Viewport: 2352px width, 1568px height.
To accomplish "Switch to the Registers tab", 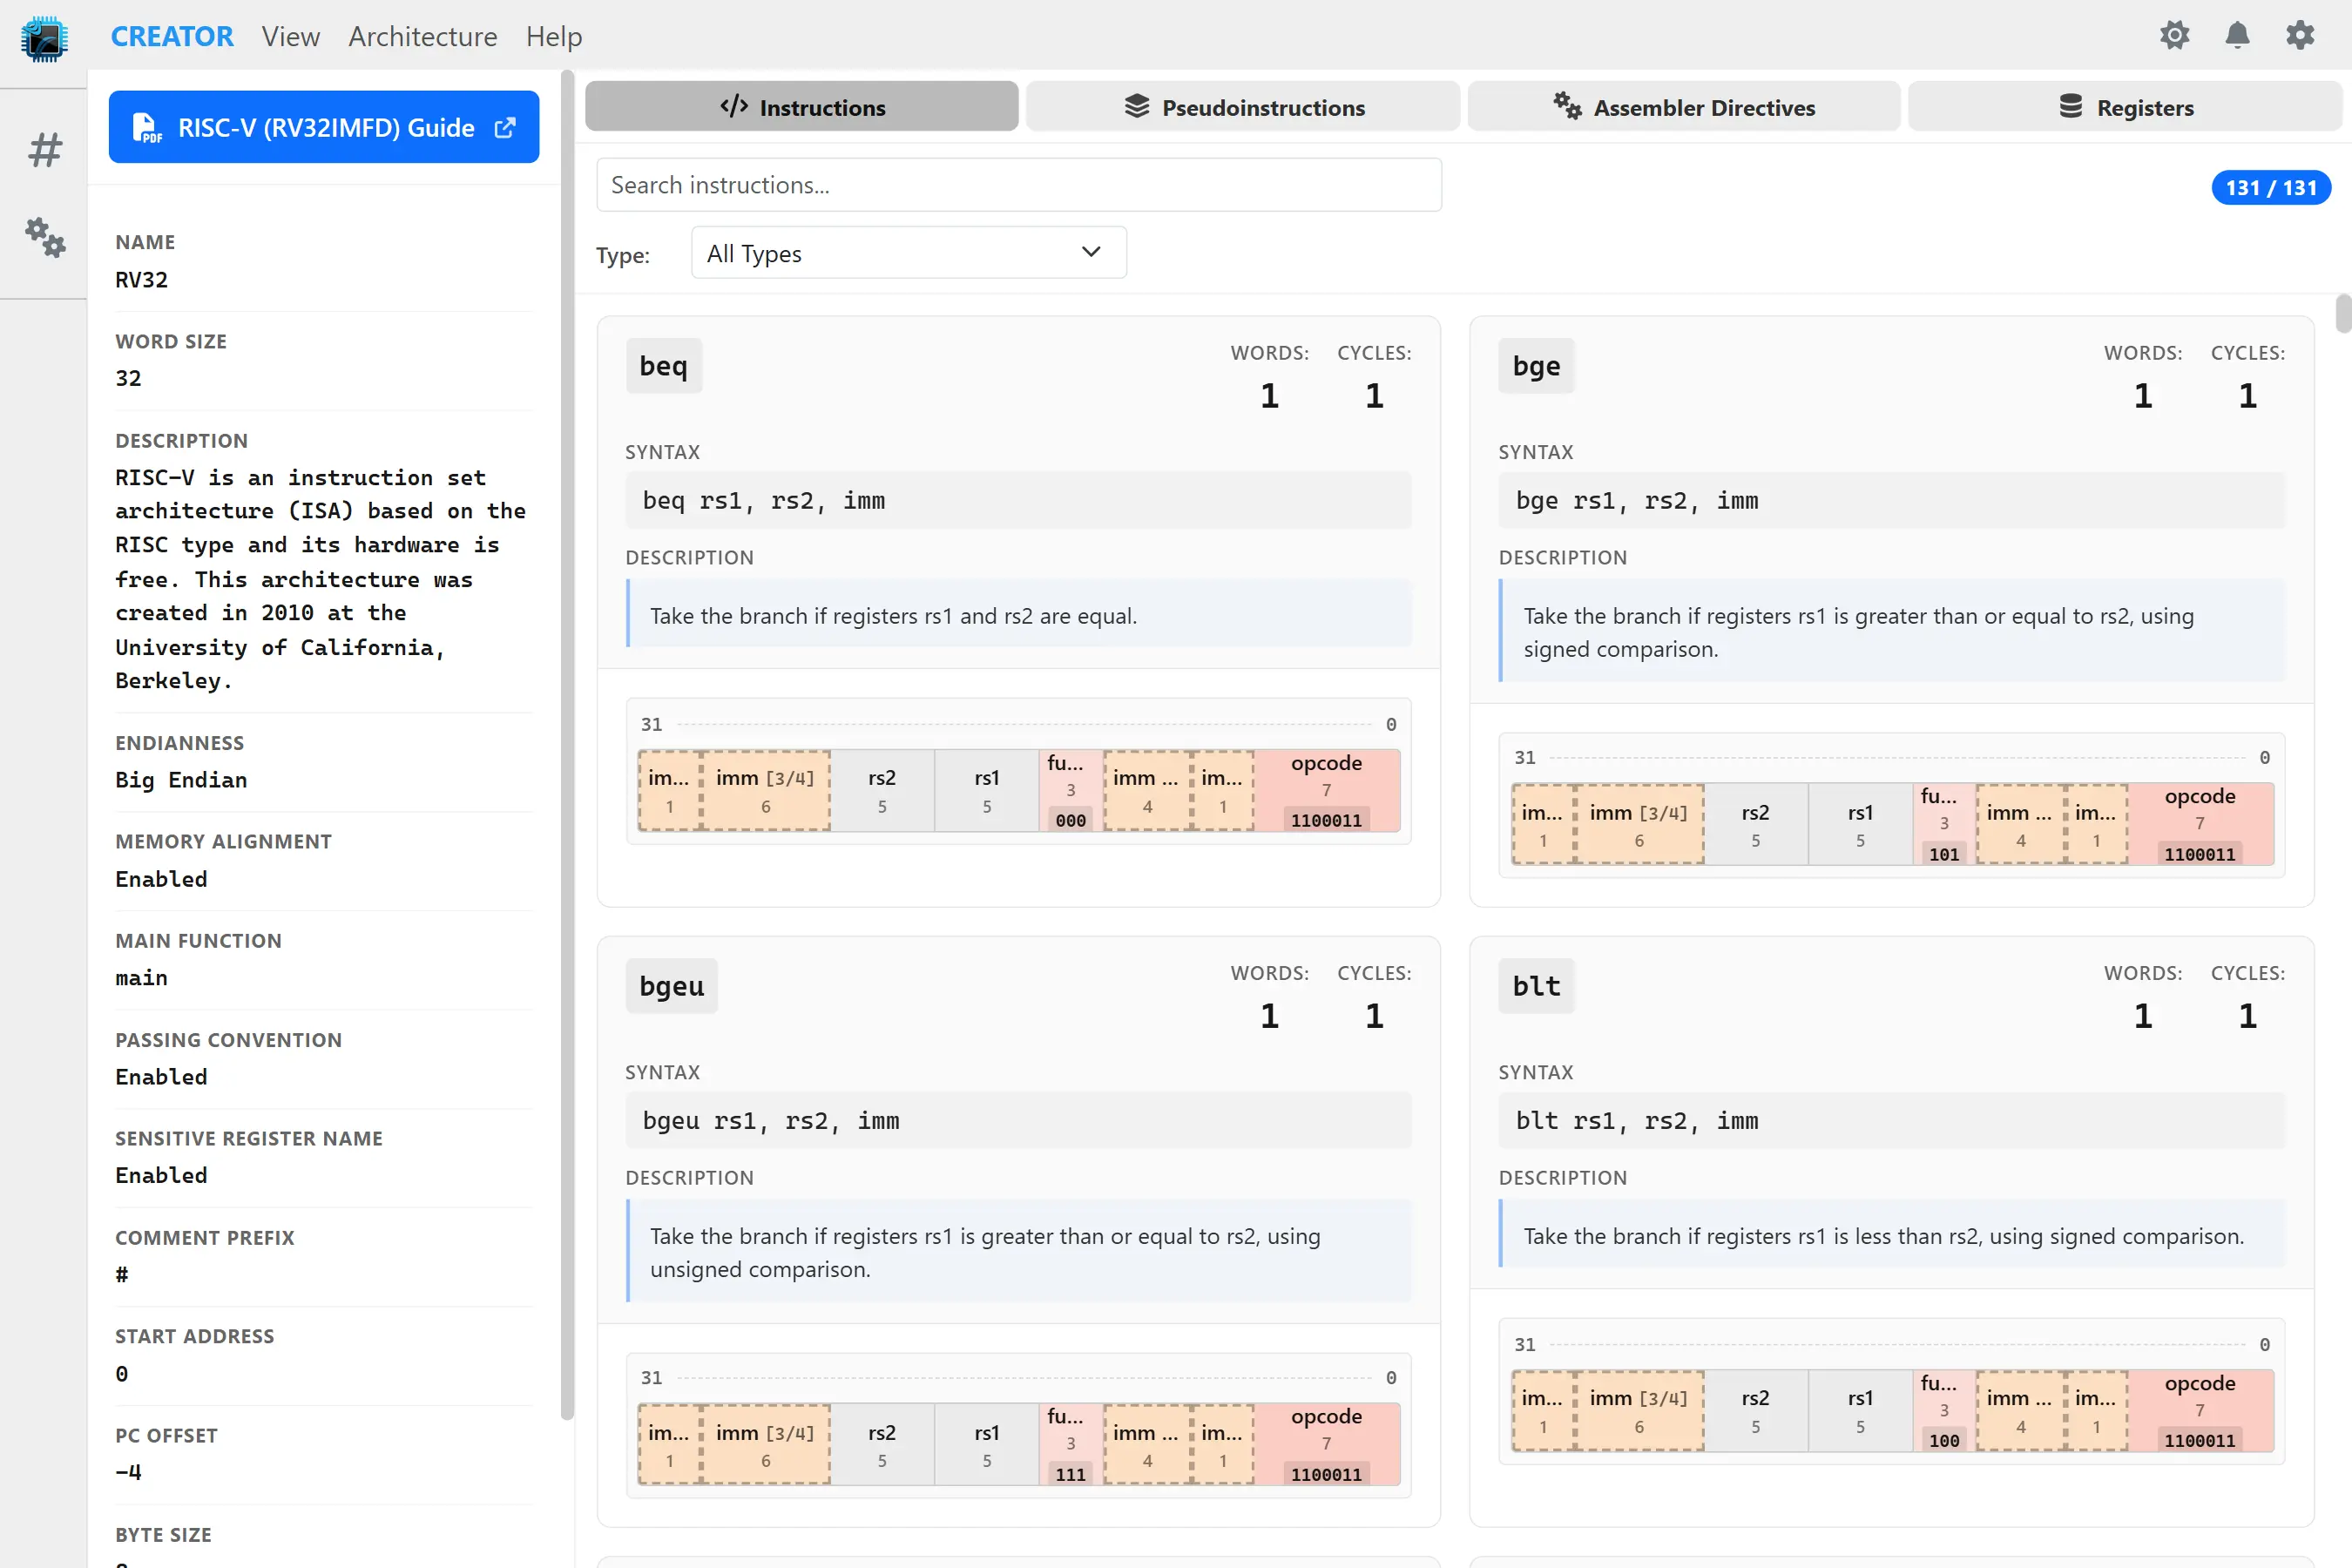I will pos(2125,107).
